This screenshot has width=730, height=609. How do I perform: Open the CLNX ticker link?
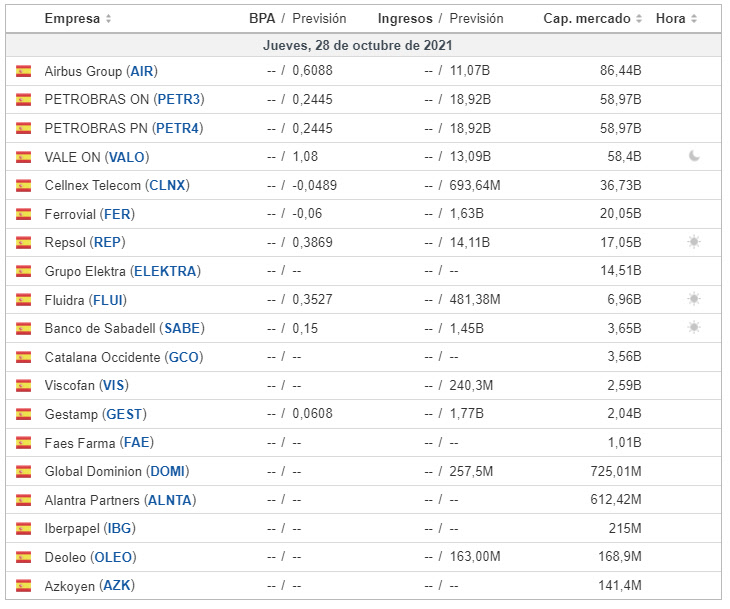(x=167, y=185)
